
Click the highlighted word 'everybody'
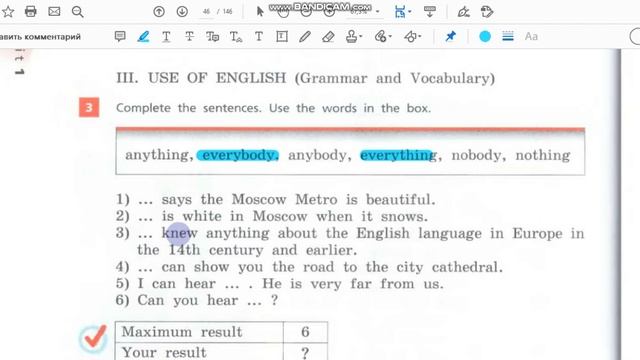click(x=238, y=155)
